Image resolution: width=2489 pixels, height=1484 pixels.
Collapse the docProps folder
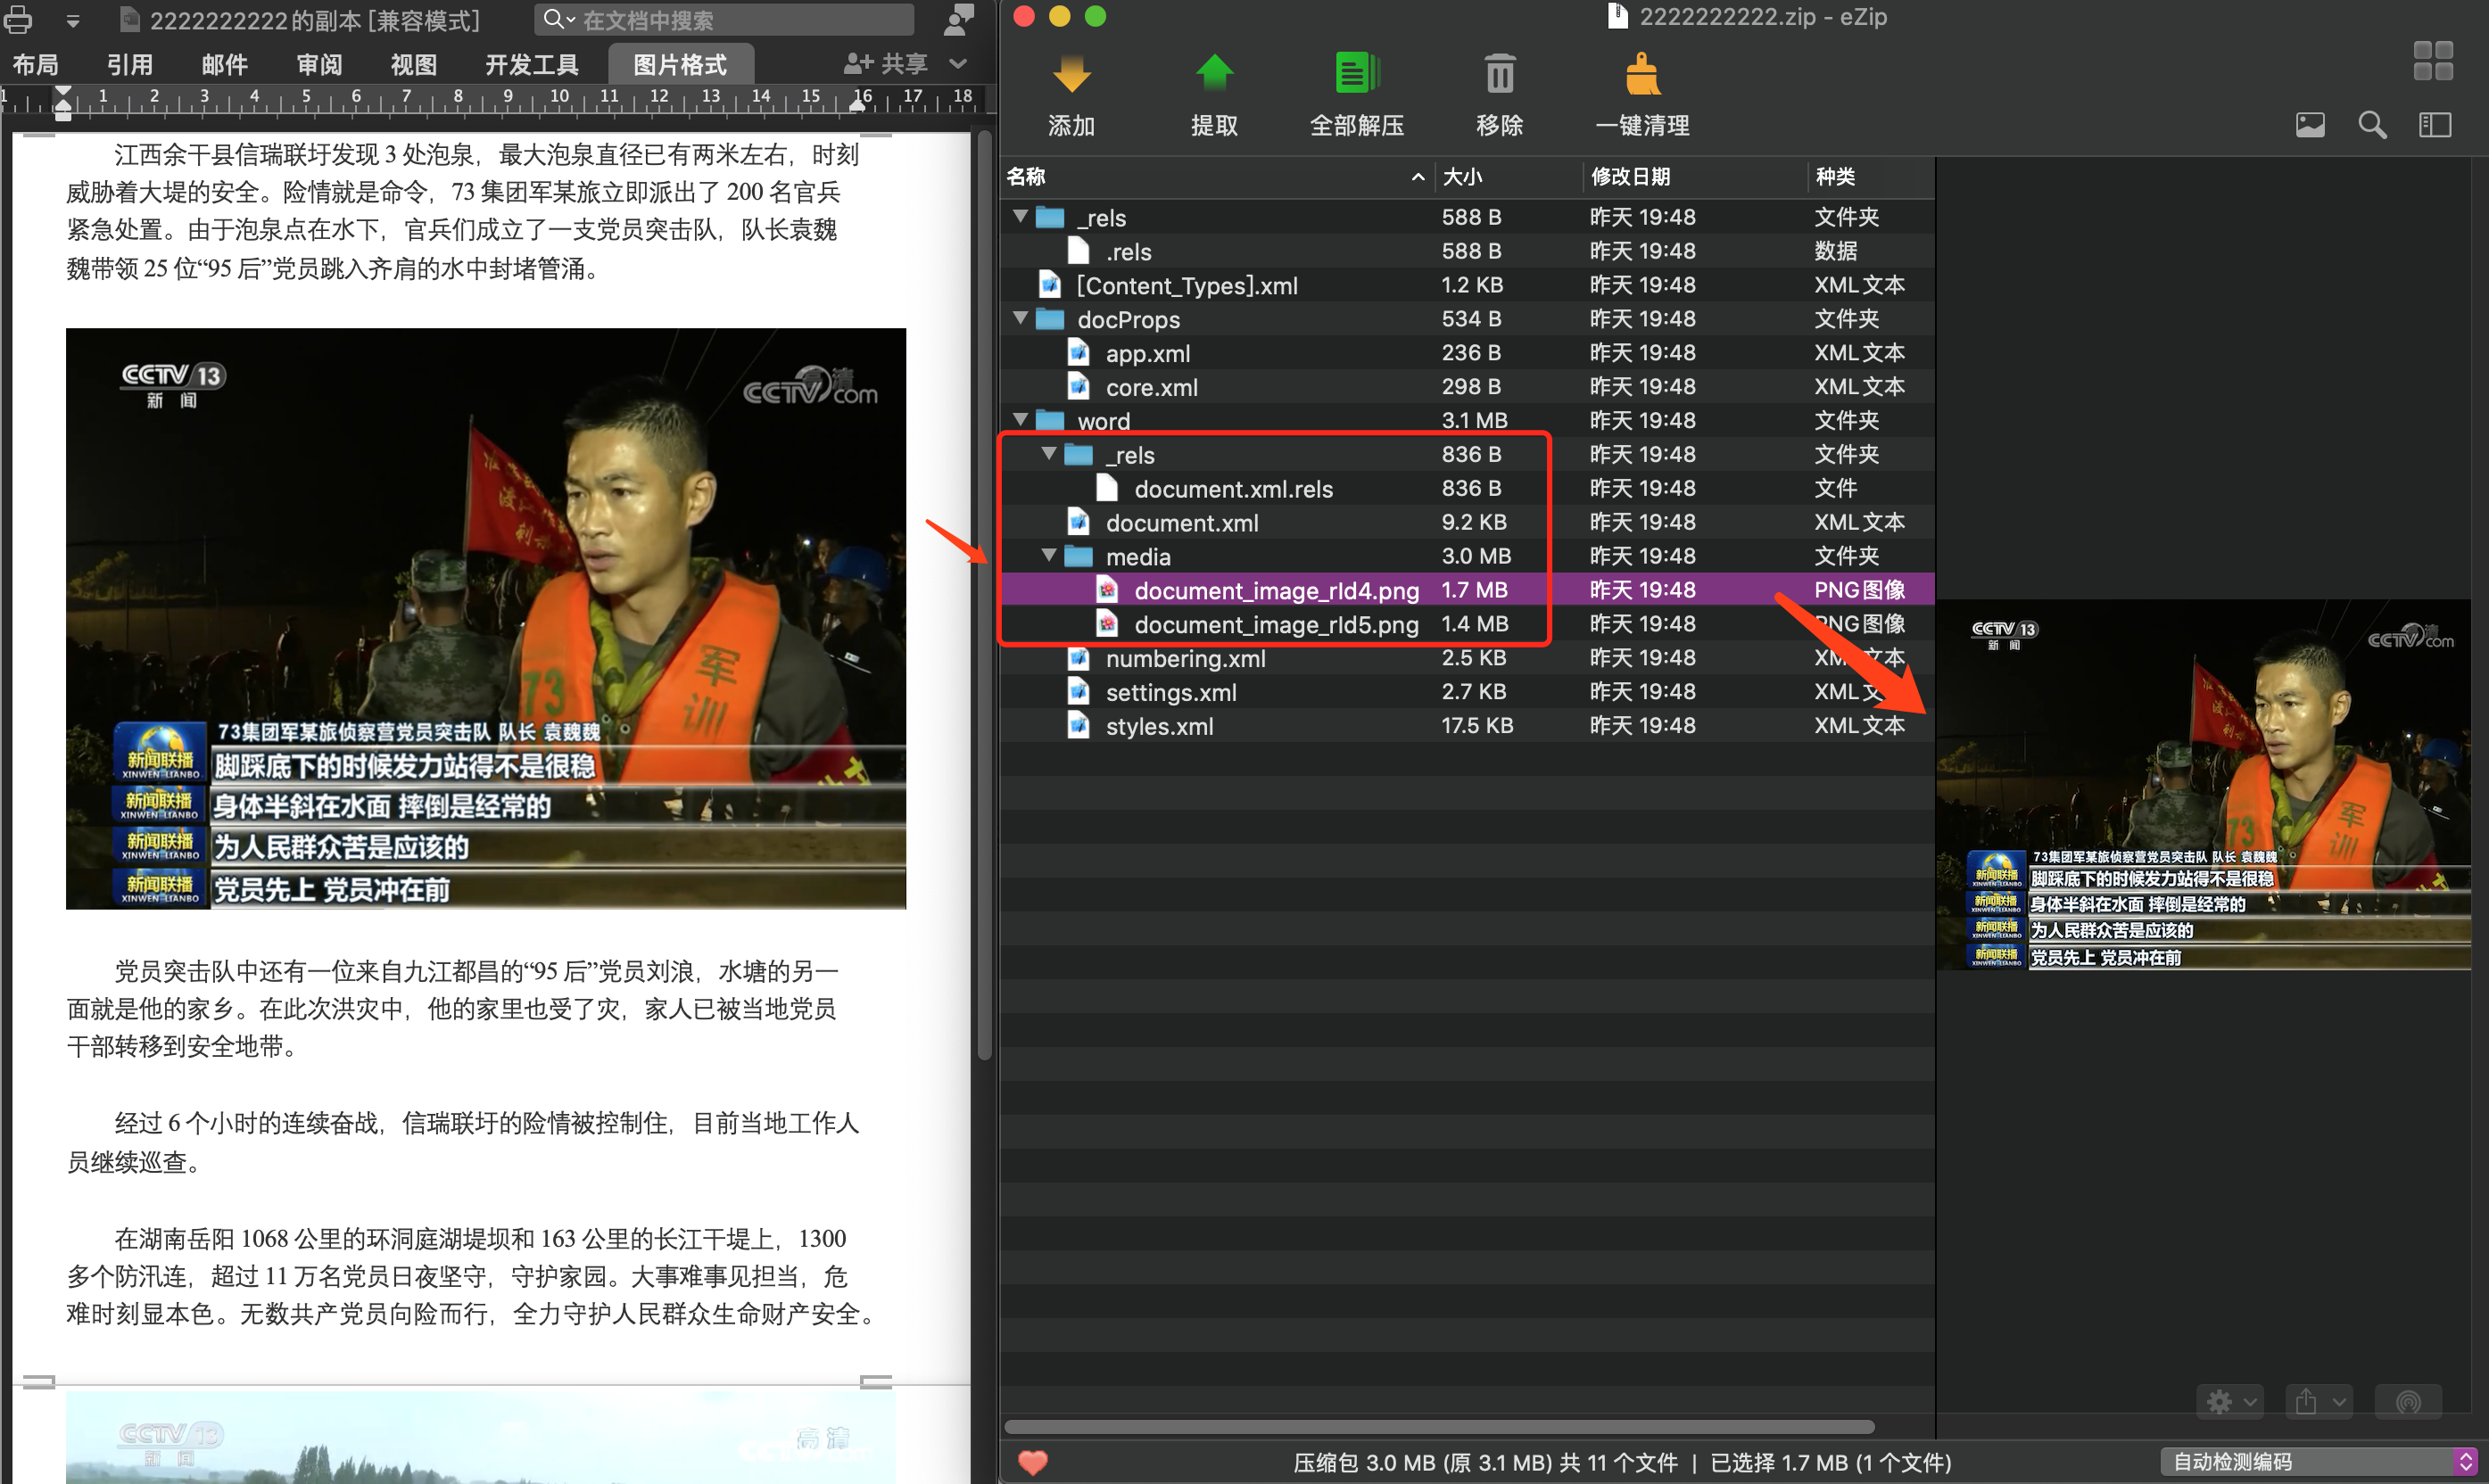pos(1019,318)
